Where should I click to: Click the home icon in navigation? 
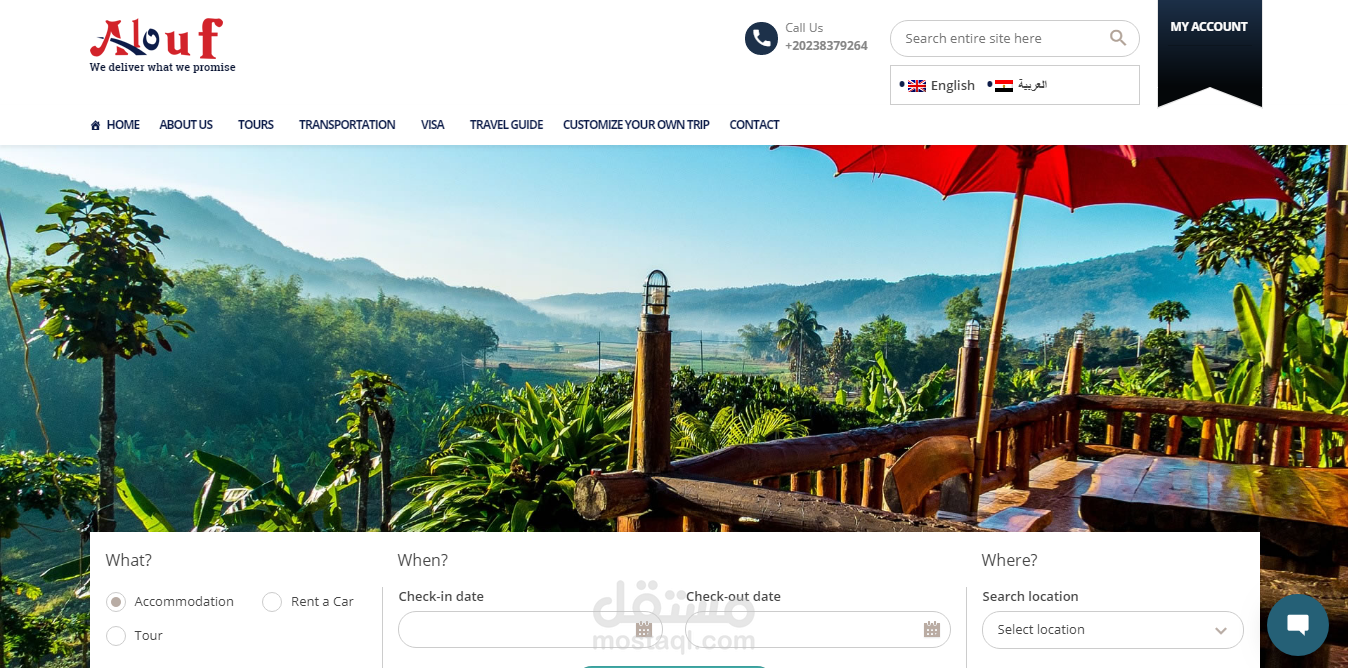95,125
